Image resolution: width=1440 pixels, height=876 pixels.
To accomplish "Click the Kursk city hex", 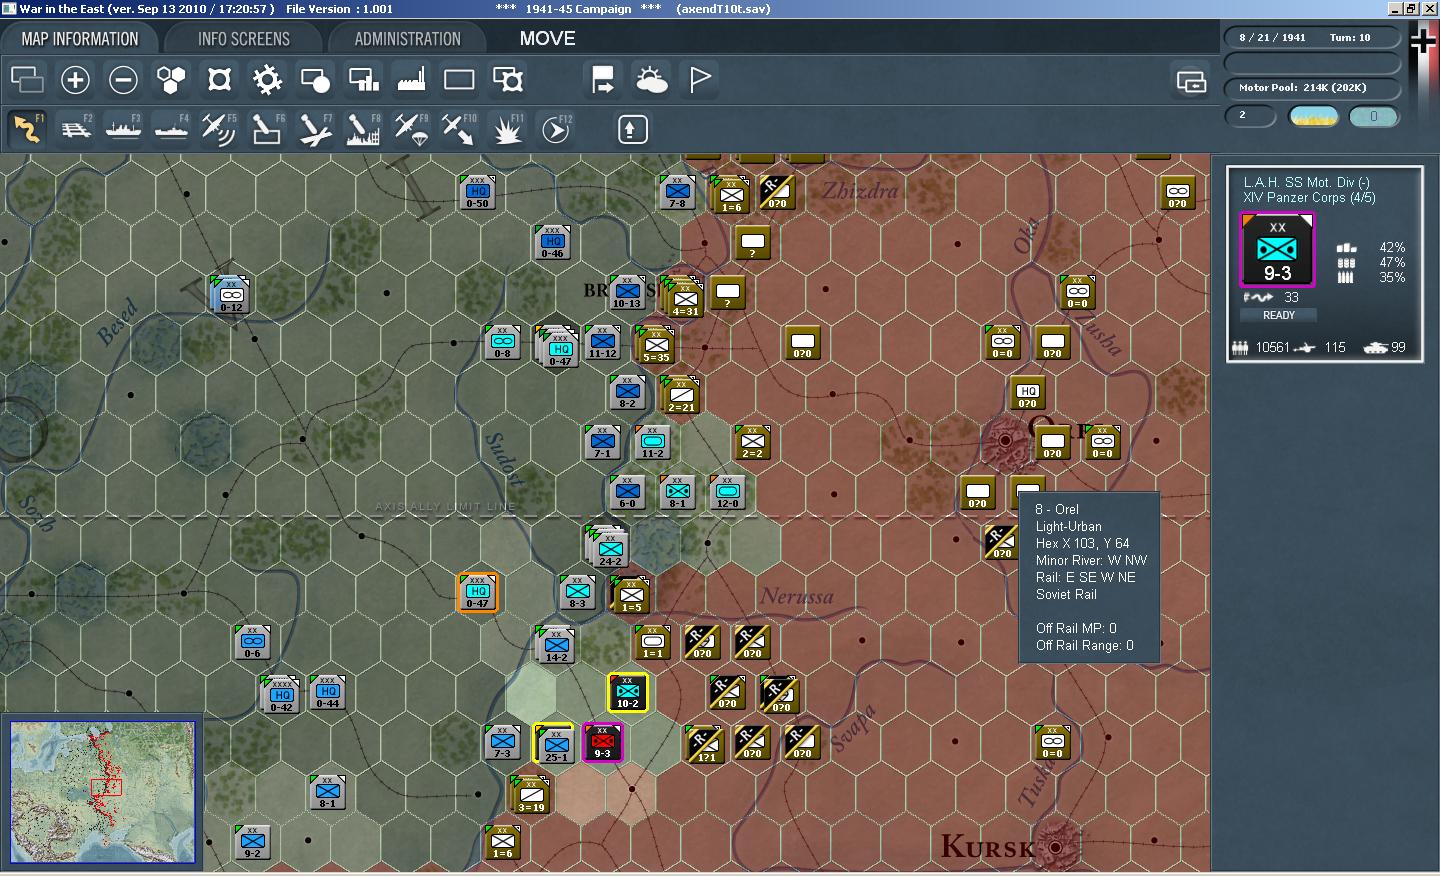I will coord(1055,846).
